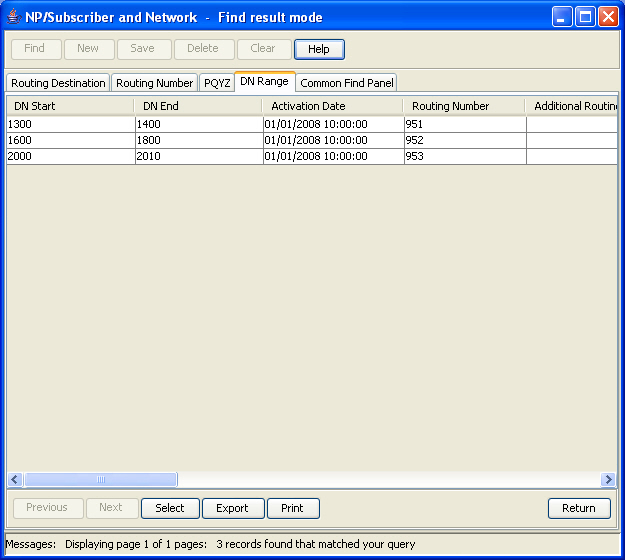Click the Additional Routing column header
Viewport: 625px width, 560px height.
click(x=572, y=106)
